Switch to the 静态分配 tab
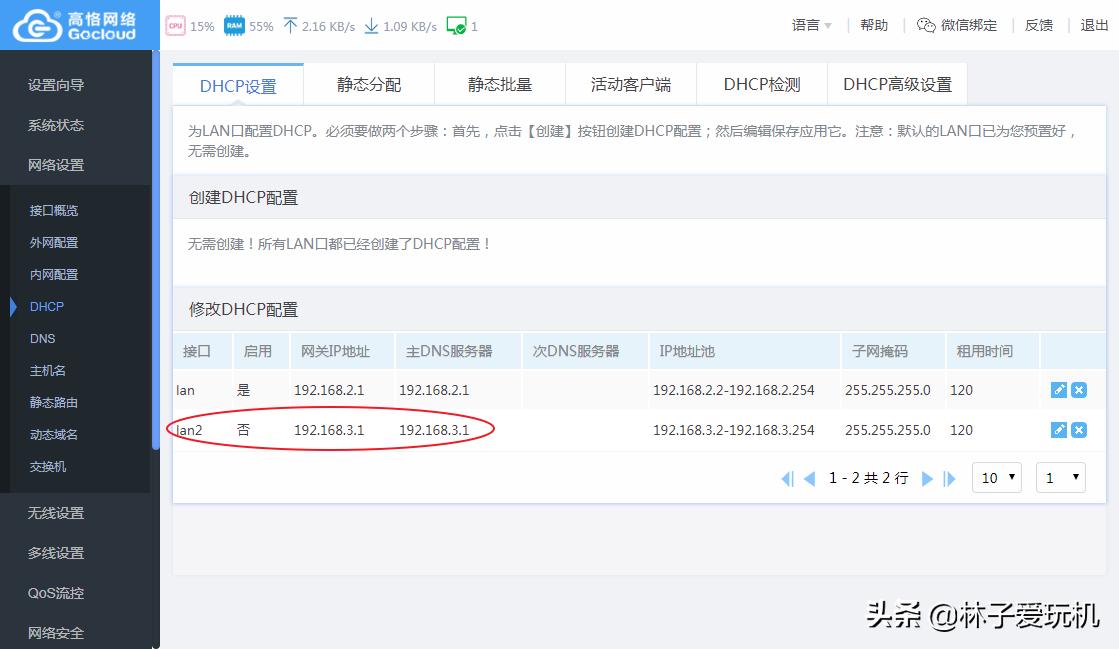The width and height of the screenshot is (1119, 649). pyautogui.click(x=369, y=85)
